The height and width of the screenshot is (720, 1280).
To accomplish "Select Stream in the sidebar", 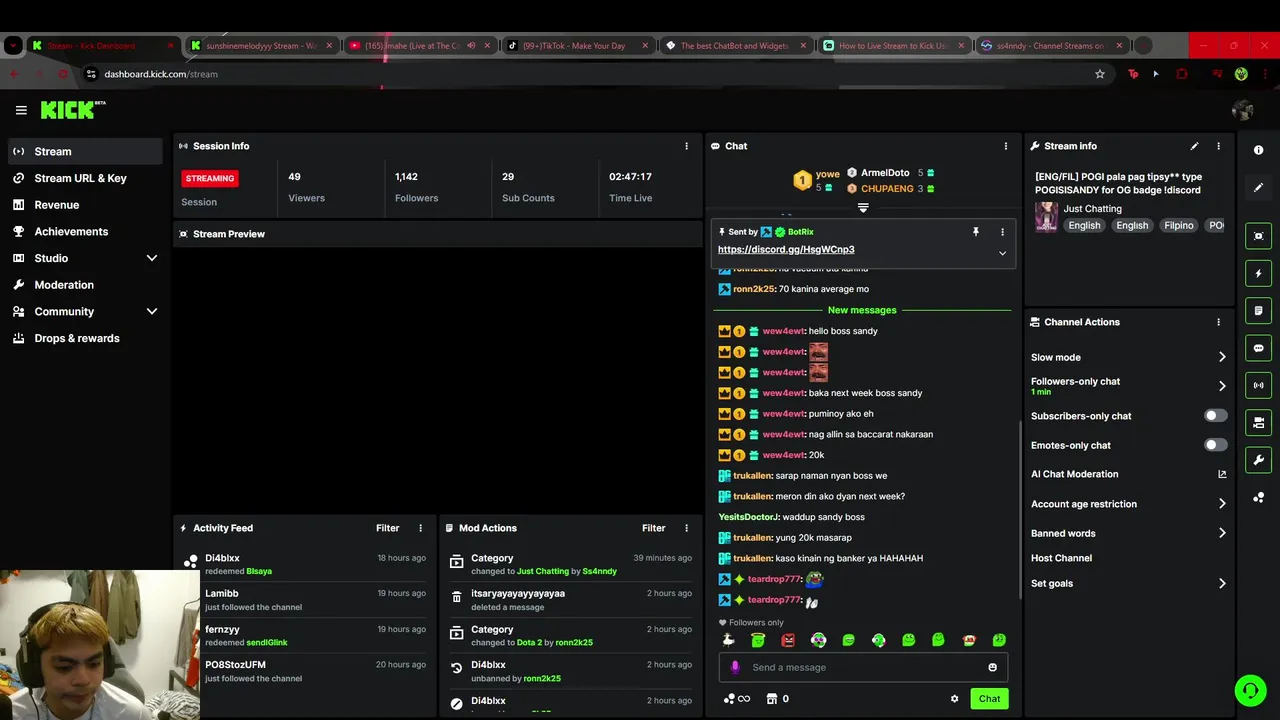I will click(85, 151).
